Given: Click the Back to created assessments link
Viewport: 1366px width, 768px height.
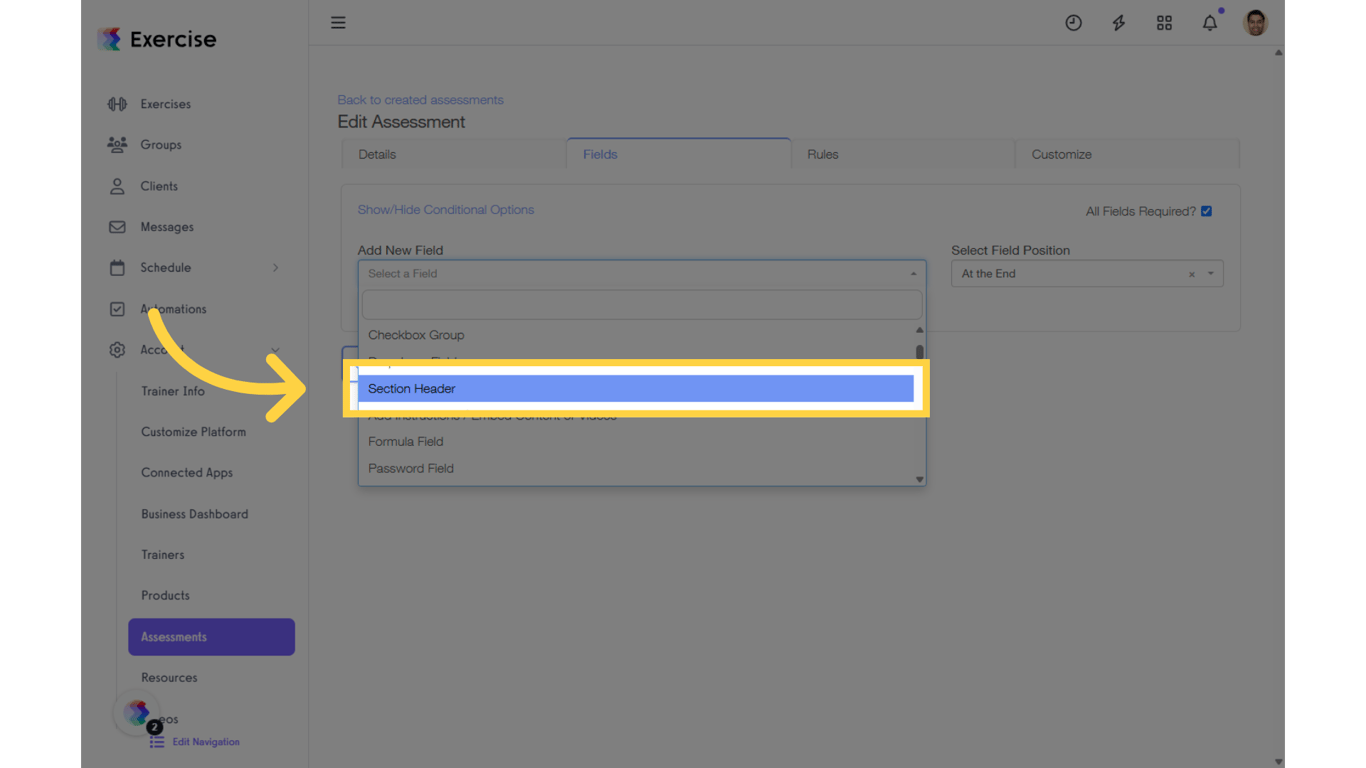Looking at the screenshot, I should tap(420, 99).
